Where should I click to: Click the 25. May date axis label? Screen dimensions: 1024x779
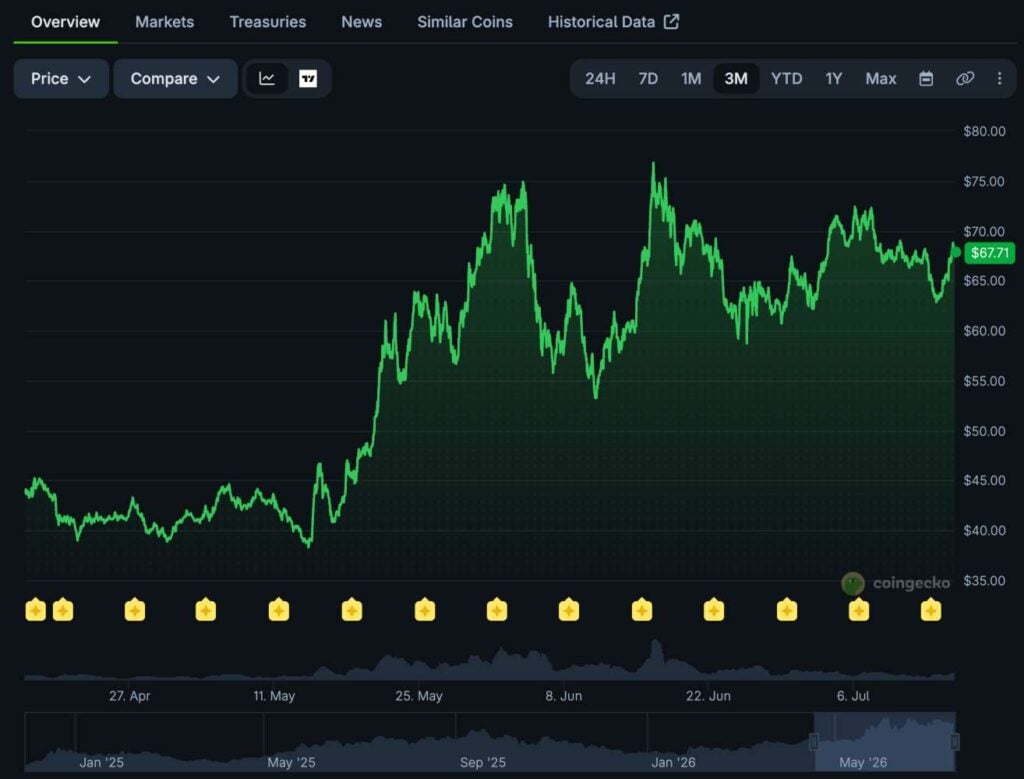tap(419, 696)
